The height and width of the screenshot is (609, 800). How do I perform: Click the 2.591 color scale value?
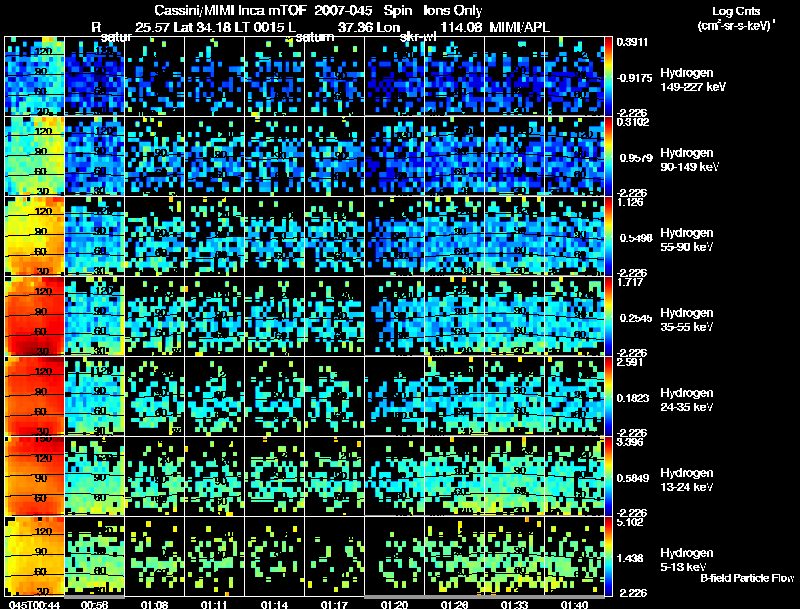pyautogui.click(x=629, y=362)
